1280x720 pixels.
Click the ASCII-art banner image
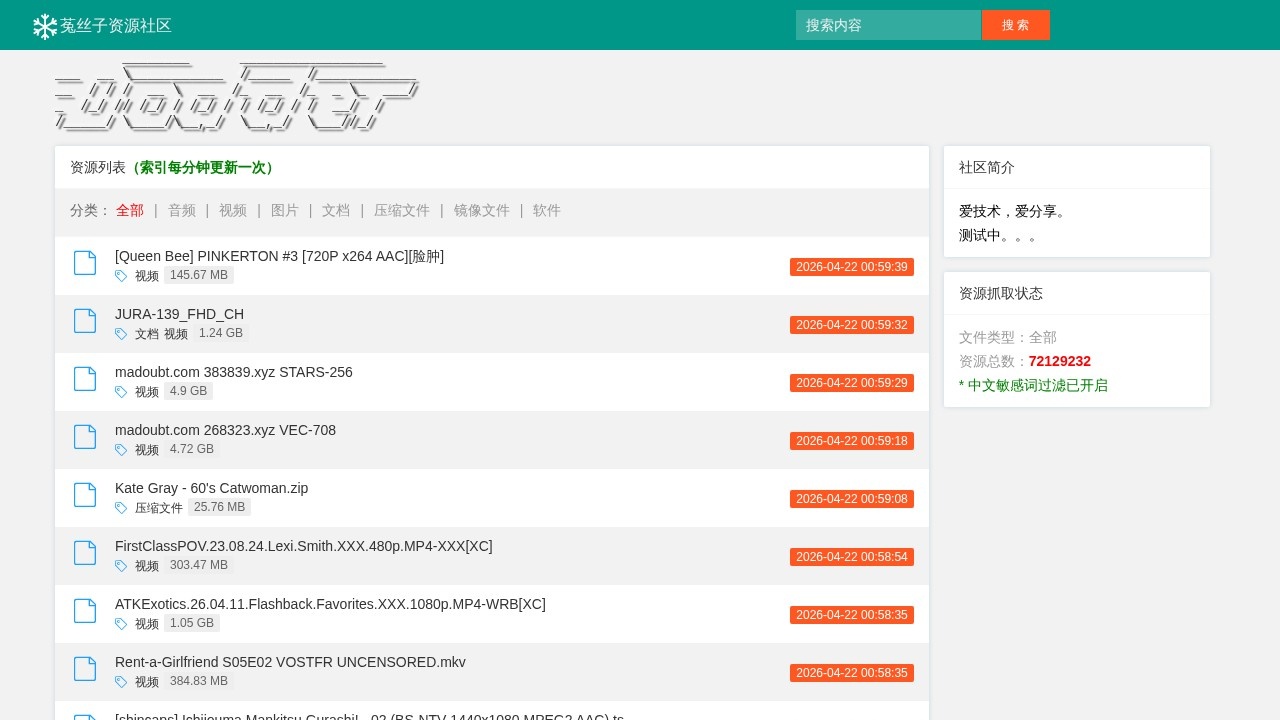tap(236, 97)
